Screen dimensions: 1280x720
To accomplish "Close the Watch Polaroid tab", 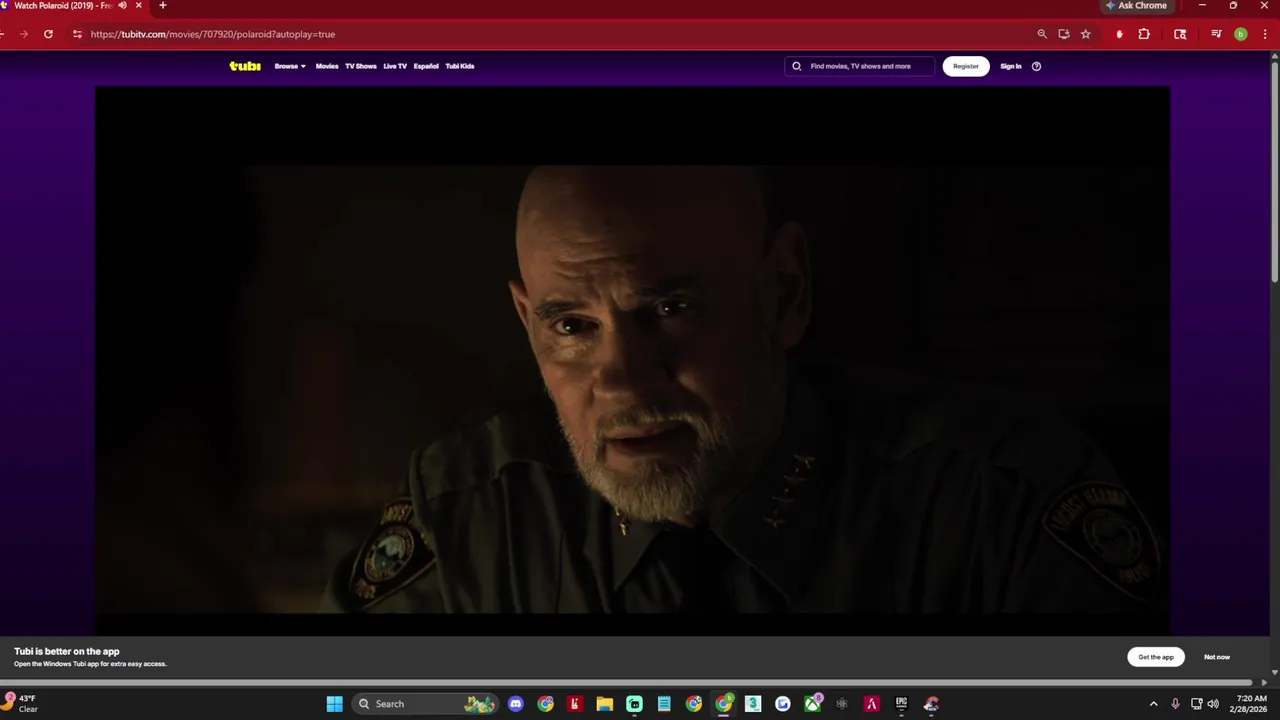I will click(x=139, y=6).
